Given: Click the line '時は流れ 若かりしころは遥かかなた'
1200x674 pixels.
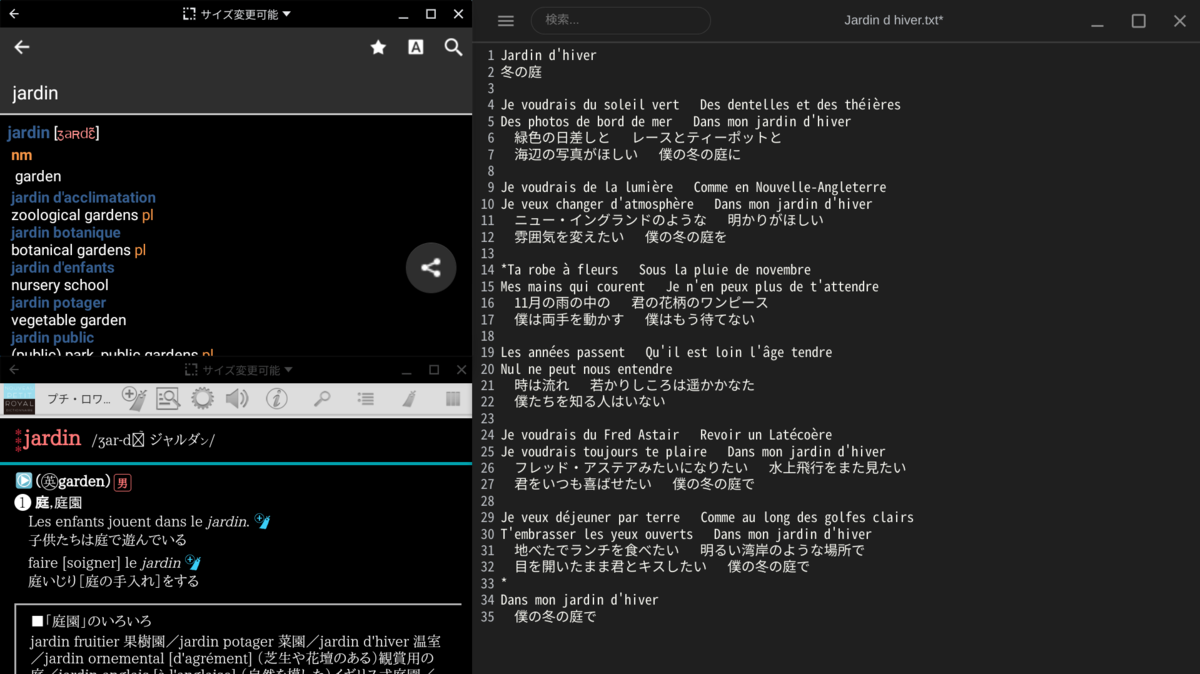Looking at the screenshot, I should 634,385.
